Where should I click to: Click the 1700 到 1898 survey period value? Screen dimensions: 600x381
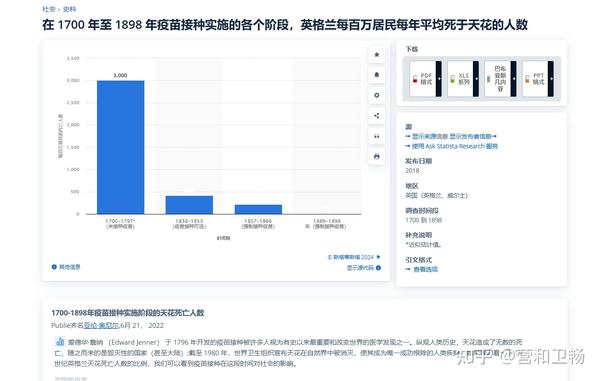424,220
